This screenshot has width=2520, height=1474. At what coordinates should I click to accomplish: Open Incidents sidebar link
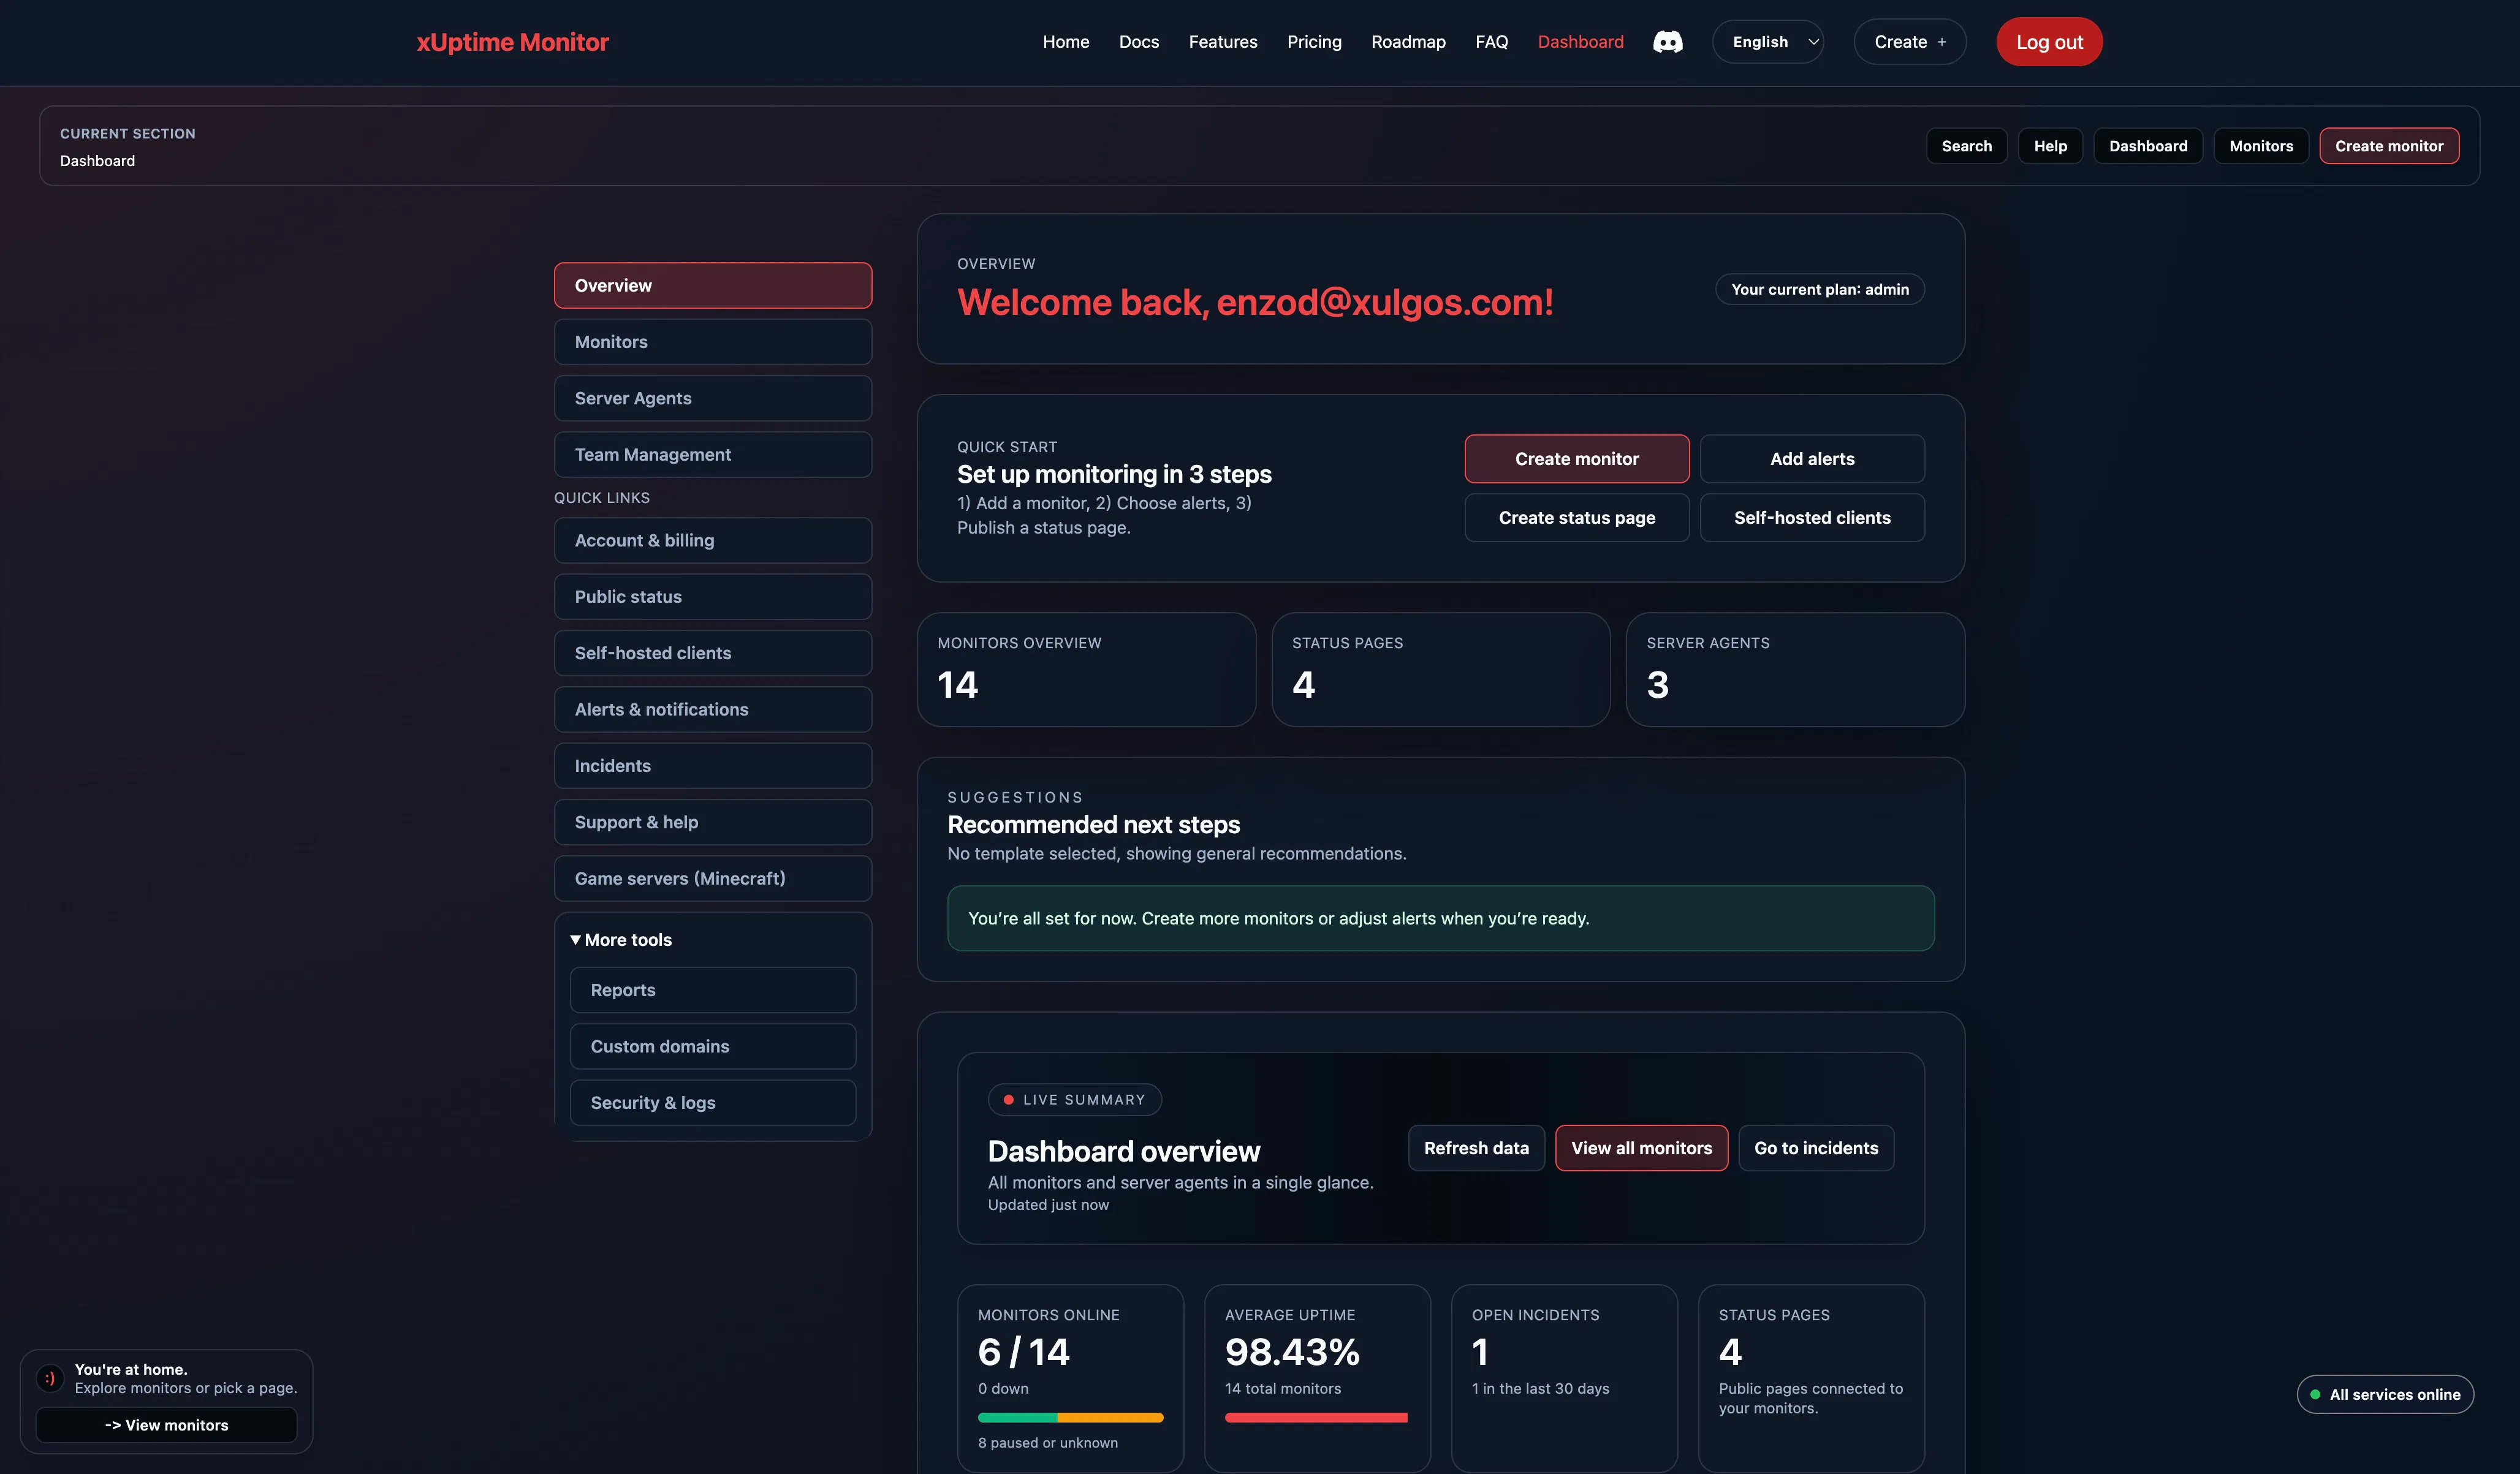713,766
